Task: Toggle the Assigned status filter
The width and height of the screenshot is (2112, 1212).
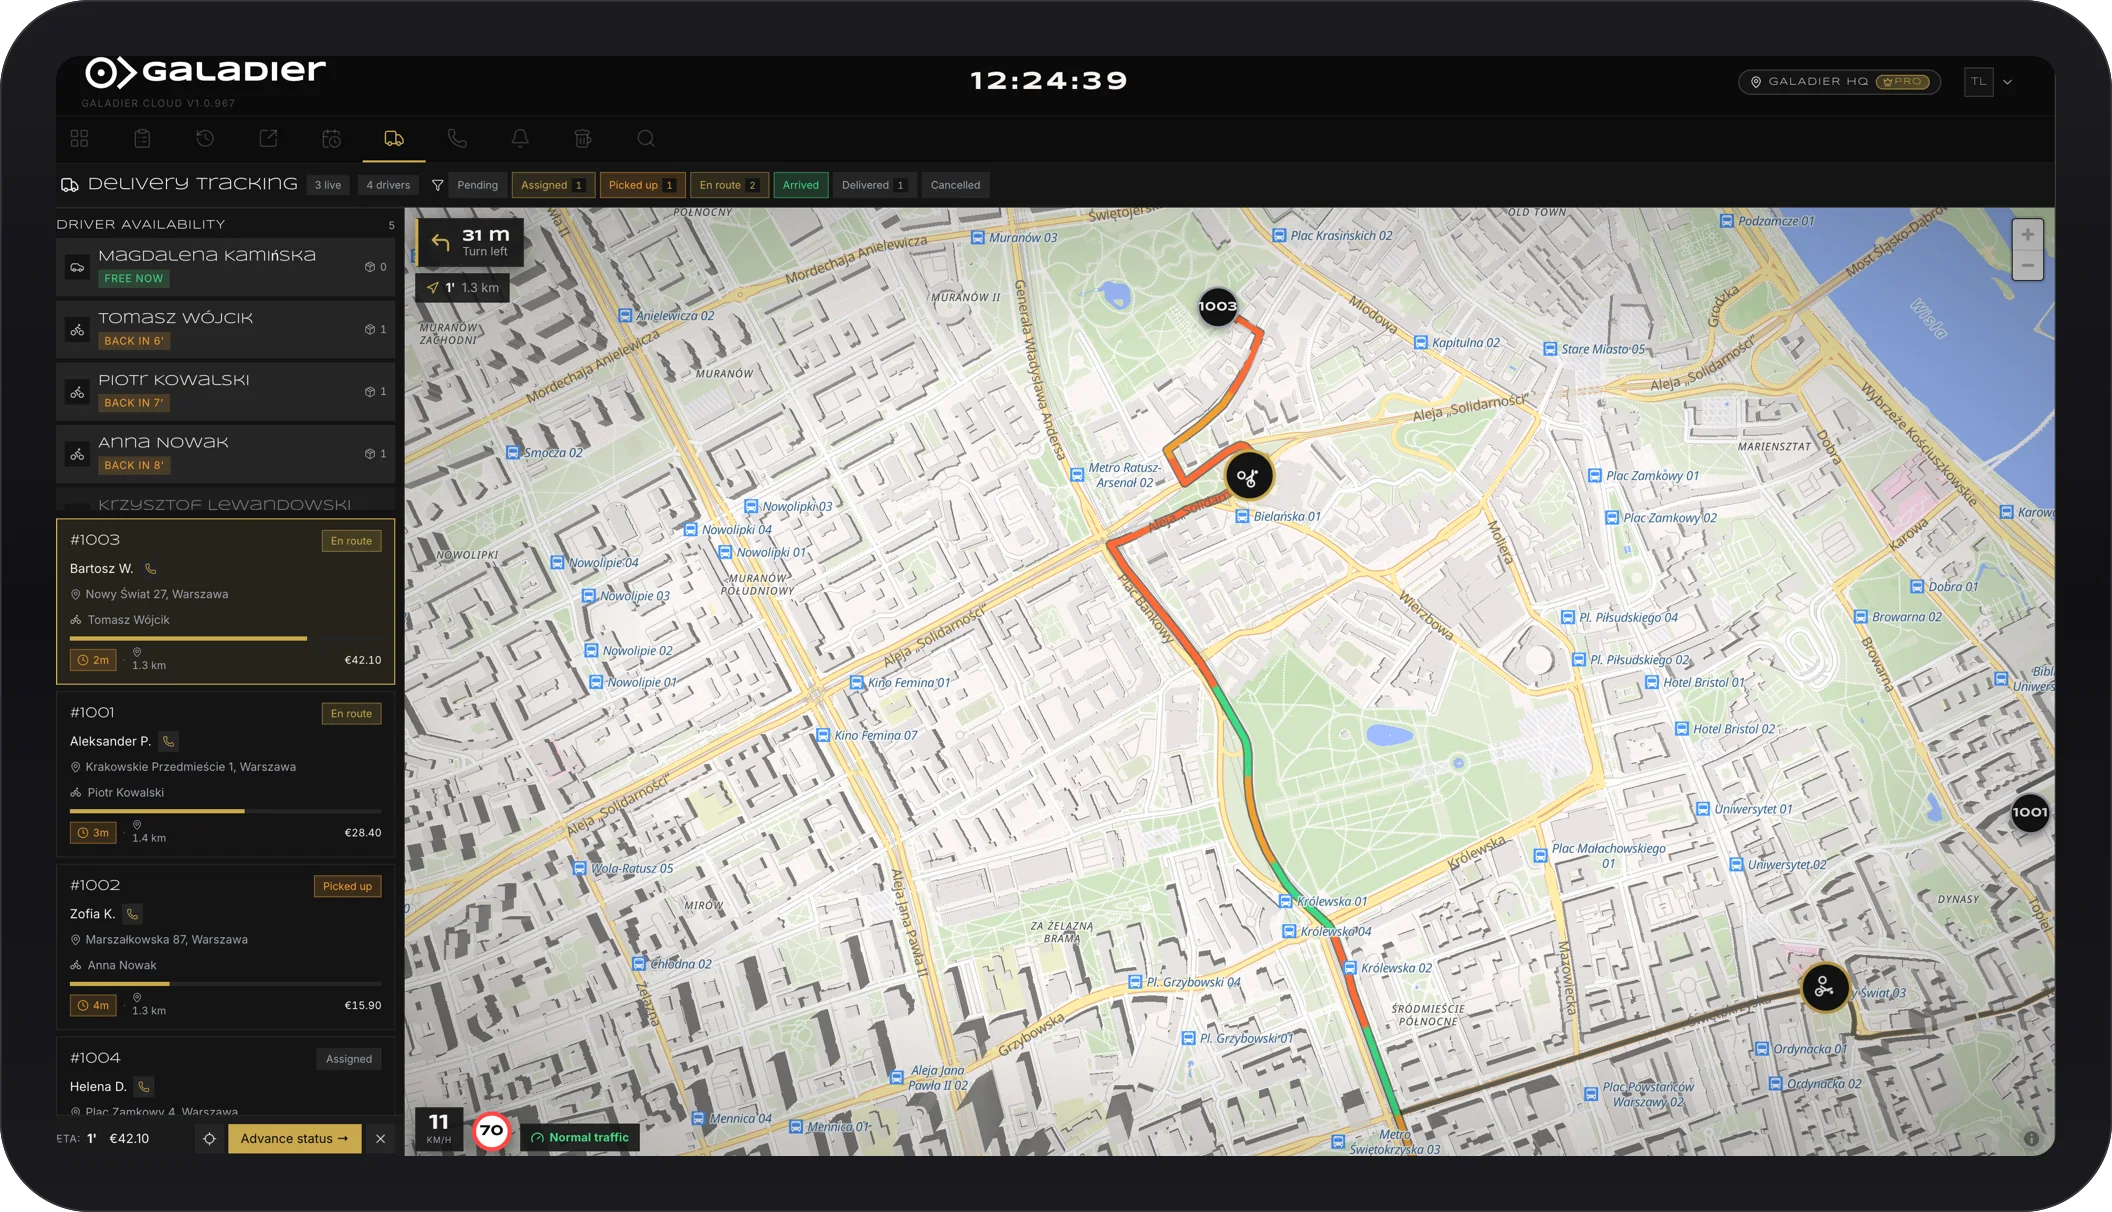Action: click(553, 185)
